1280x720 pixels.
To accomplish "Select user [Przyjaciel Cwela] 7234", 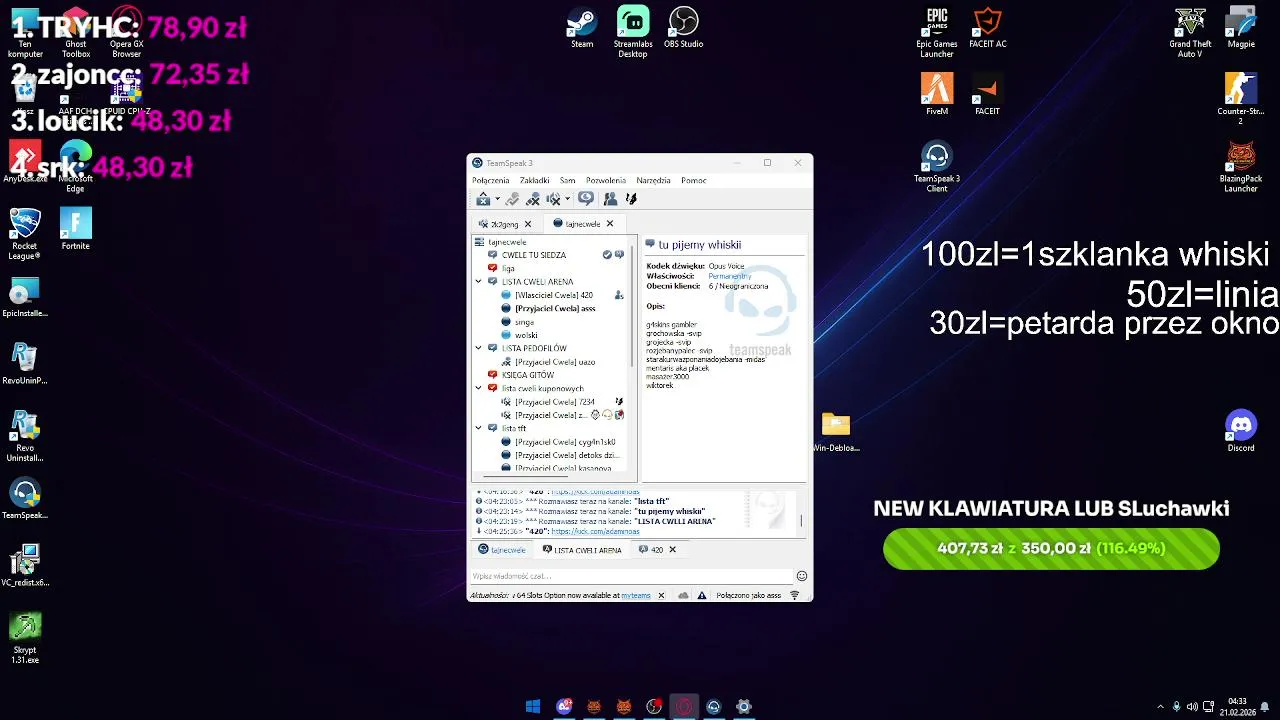I will [x=555, y=402].
